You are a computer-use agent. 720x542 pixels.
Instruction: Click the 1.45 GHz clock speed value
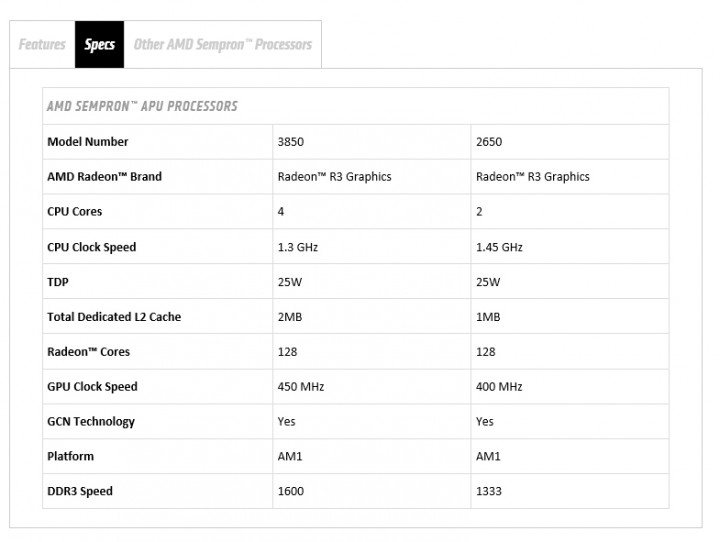pyautogui.click(x=499, y=247)
